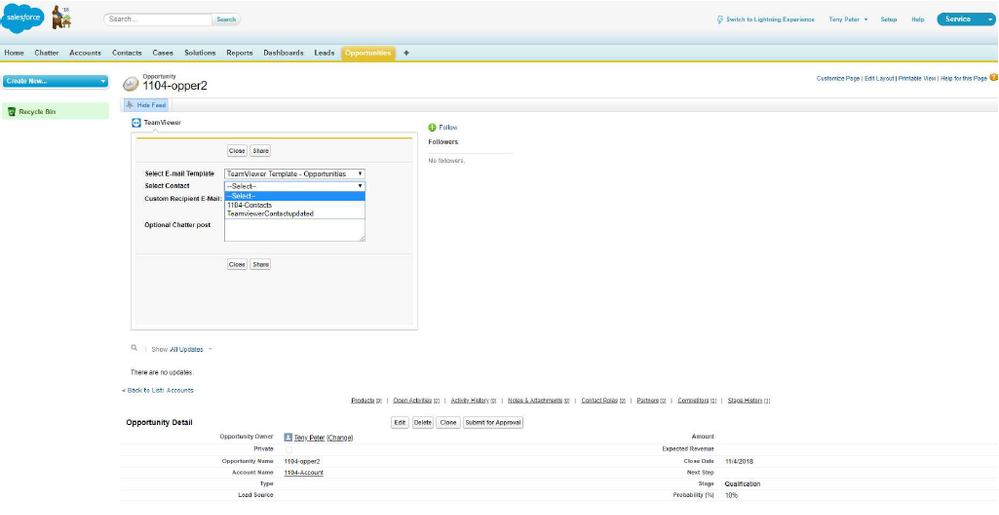The height and width of the screenshot is (515, 999).
Task: Click the Recycle Bin icon
Action: coord(11,112)
